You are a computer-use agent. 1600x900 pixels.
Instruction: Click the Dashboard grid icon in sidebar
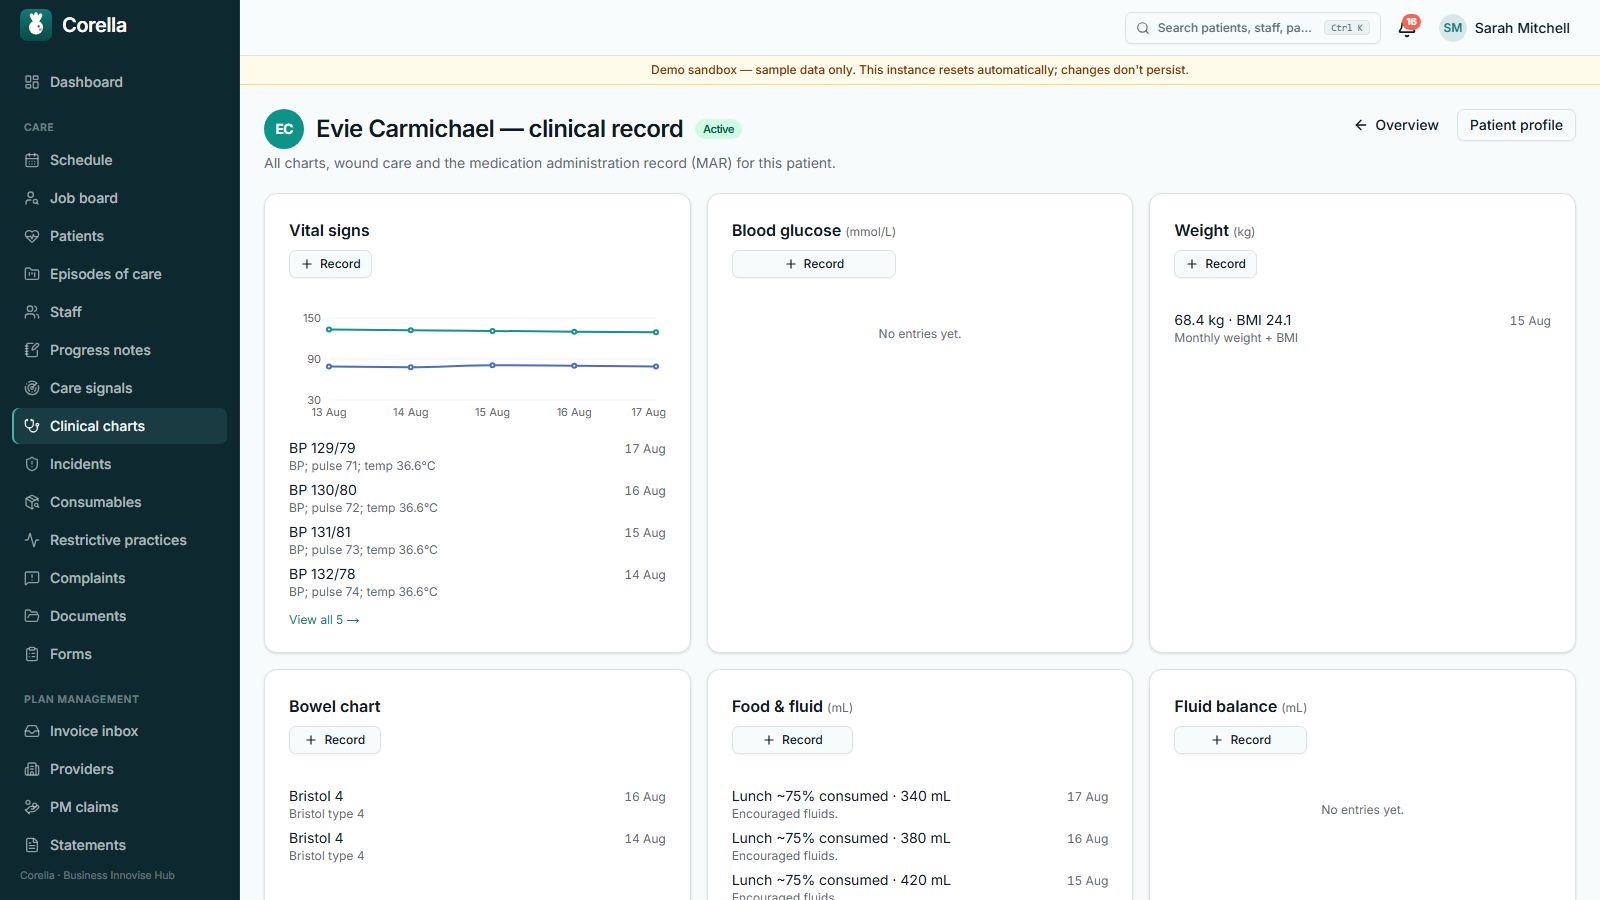click(32, 82)
